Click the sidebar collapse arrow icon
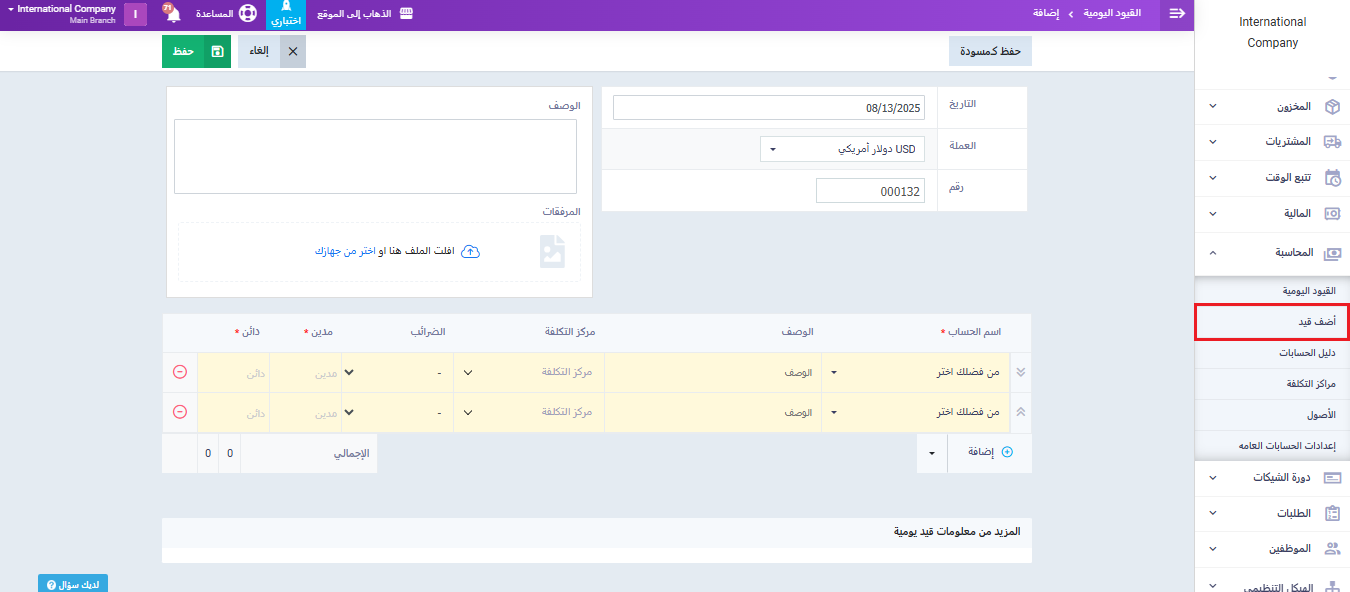The height and width of the screenshot is (592, 1350). click(1177, 14)
